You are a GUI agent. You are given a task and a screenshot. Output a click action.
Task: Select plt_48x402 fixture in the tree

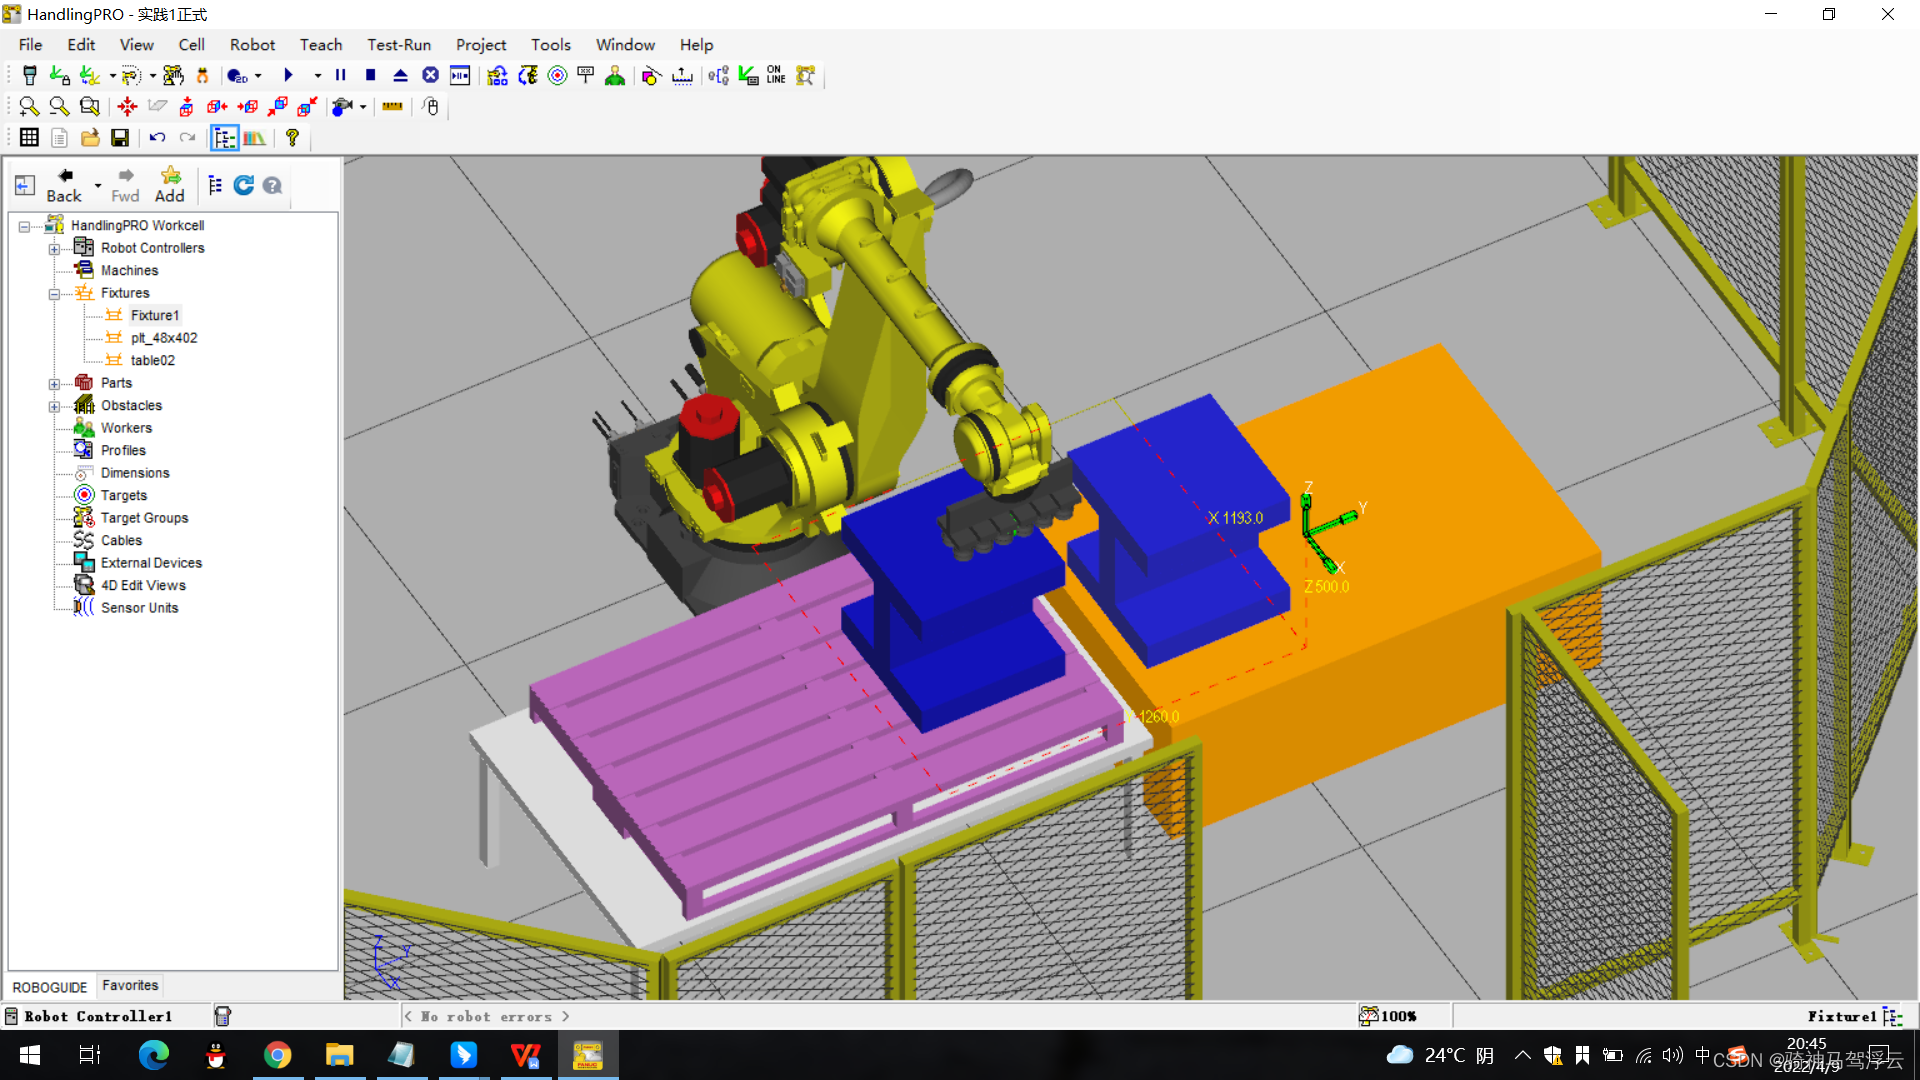pos(164,338)
